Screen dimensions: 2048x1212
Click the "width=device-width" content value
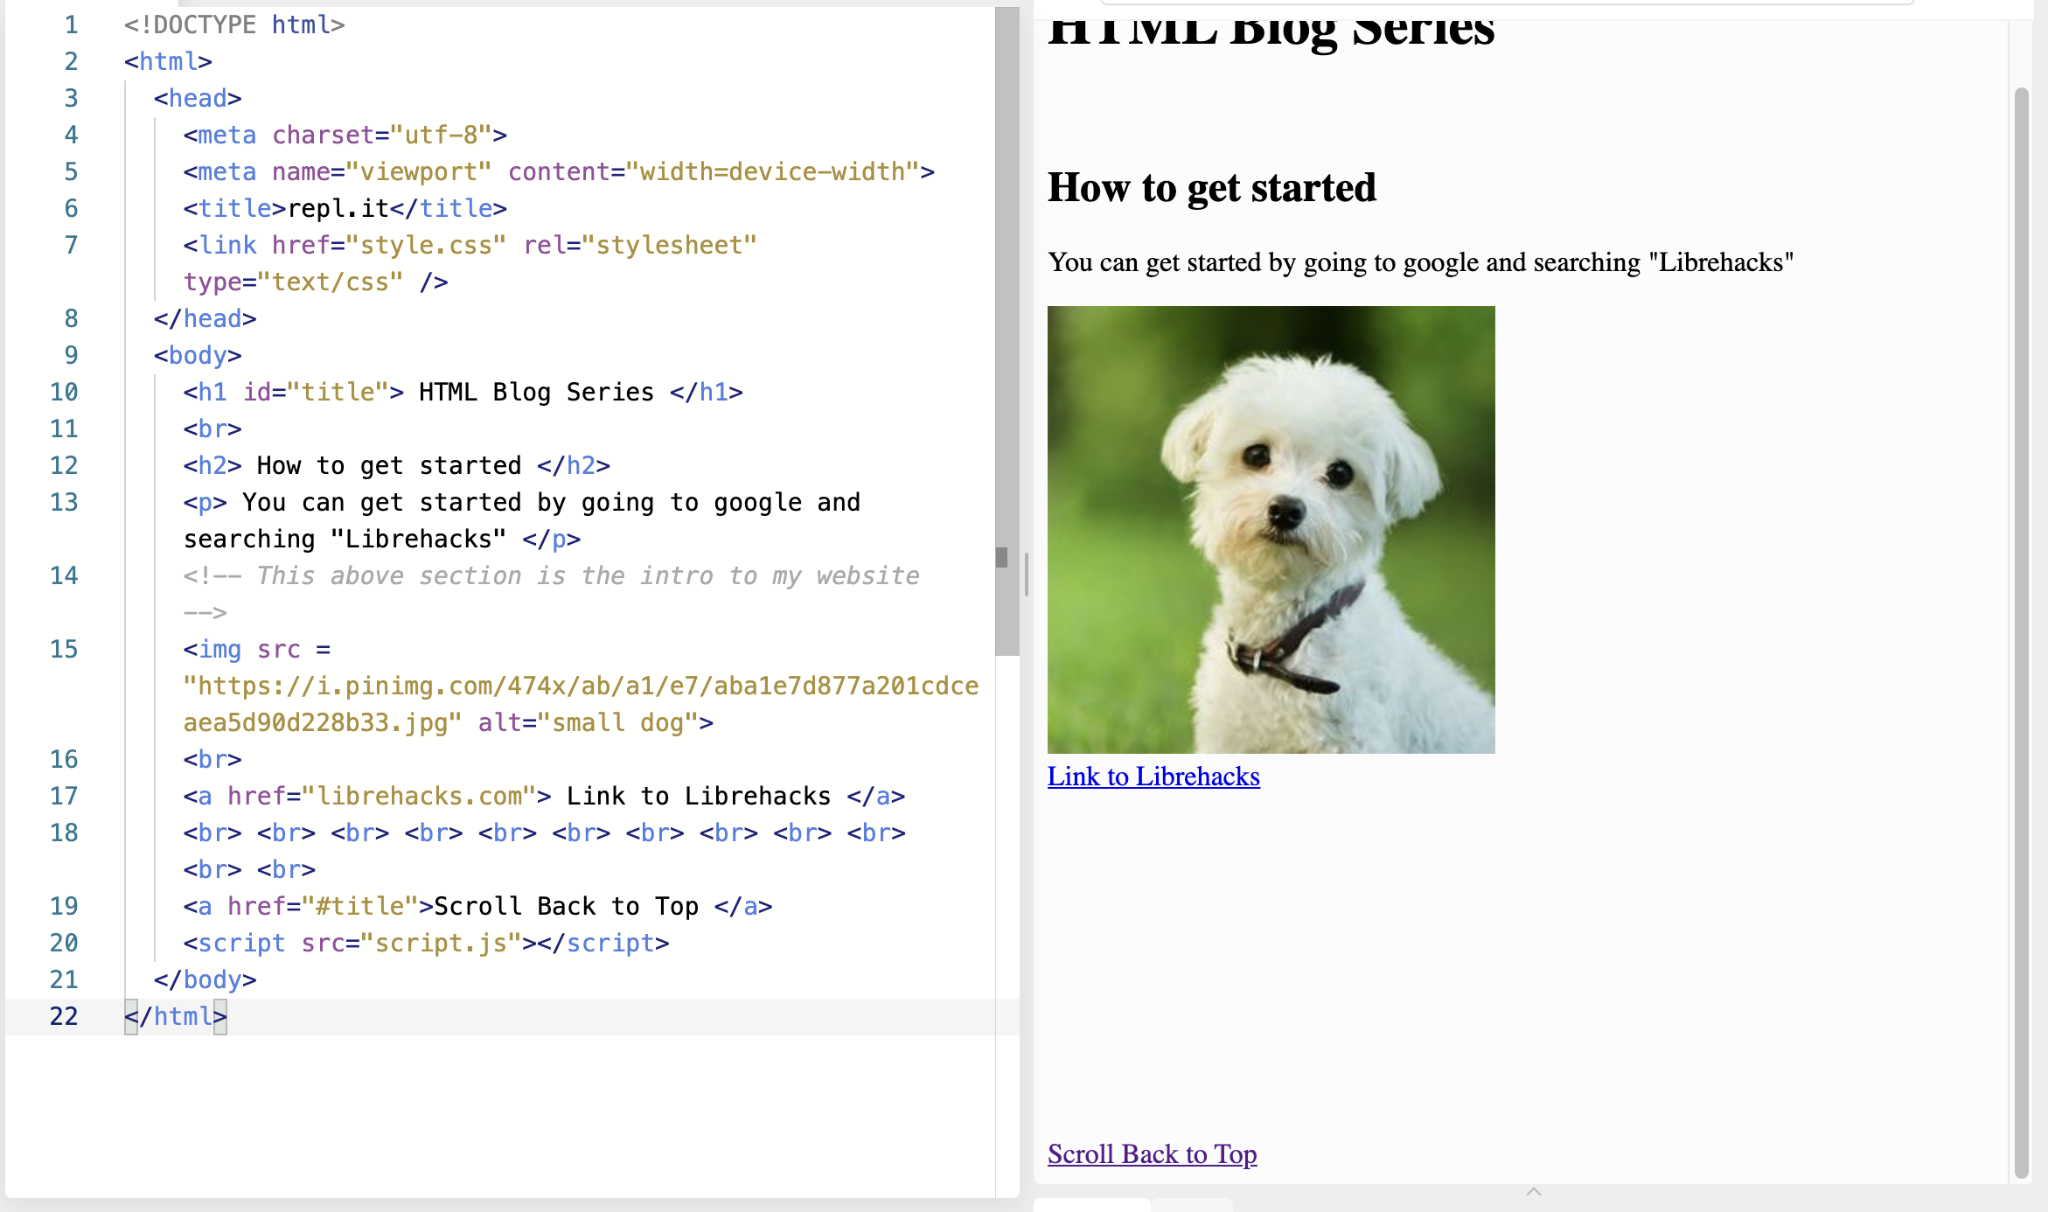point(773,172)
